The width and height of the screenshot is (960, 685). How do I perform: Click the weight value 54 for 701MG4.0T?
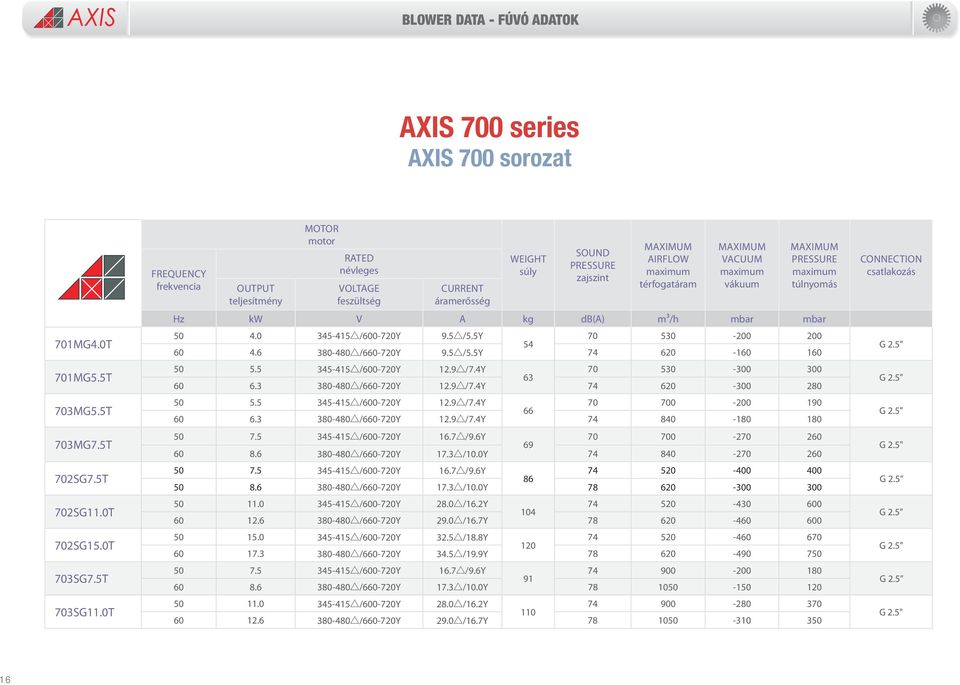coord(528,344)
